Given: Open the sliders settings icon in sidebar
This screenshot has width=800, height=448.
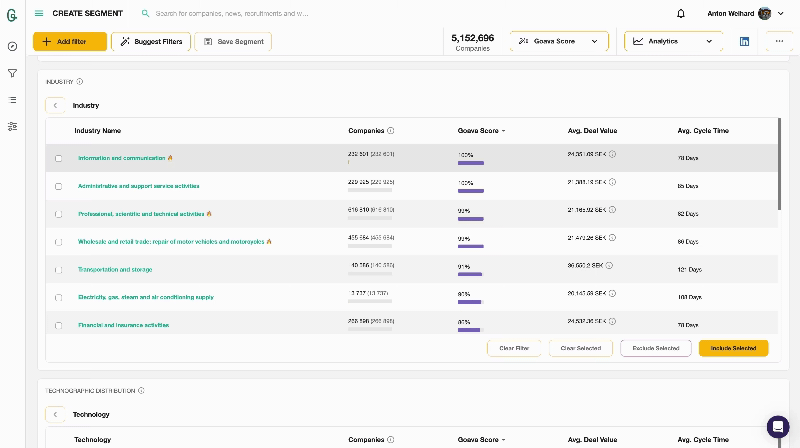Looking at the screenshot, I should coord(12,127).
